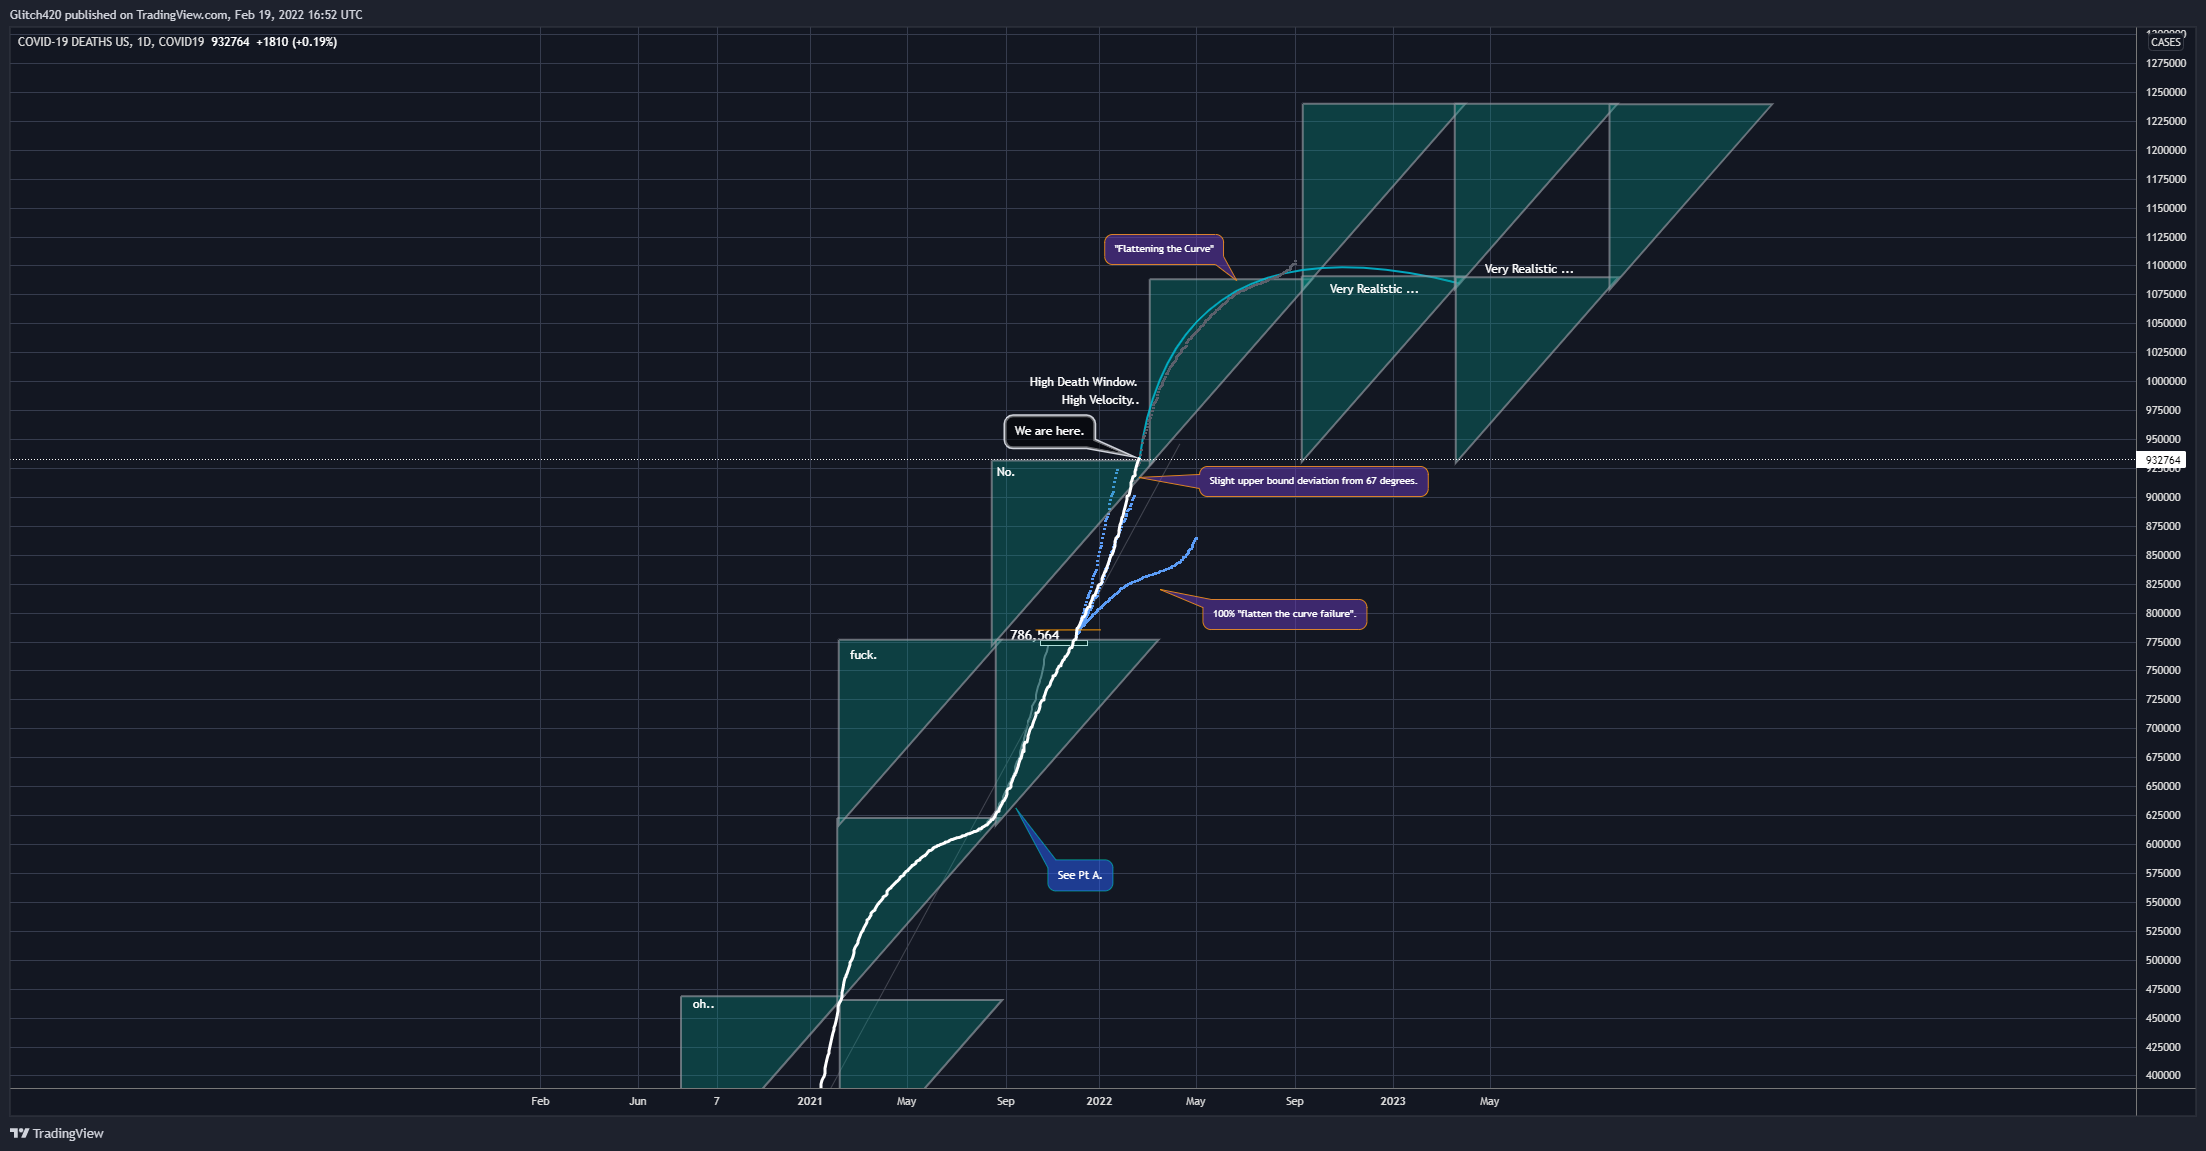Screen dimensions: 2206x1151
Task: Select the current value tag 932764 on price axis
Action: coord(2163,460)
